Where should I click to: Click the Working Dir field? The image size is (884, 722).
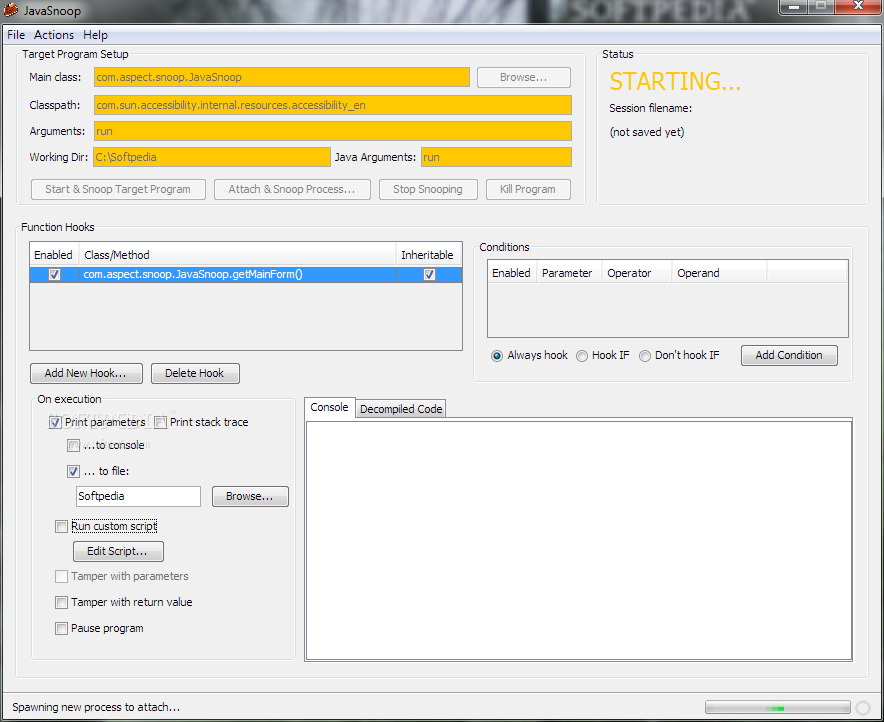(x=211, y=157)
